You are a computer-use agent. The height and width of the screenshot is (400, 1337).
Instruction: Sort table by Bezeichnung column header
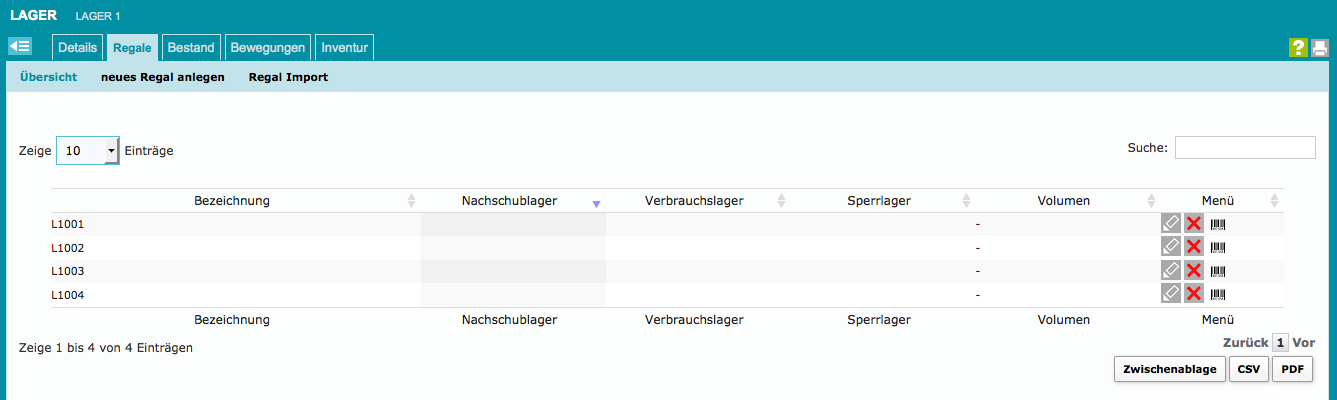[232, 201]
